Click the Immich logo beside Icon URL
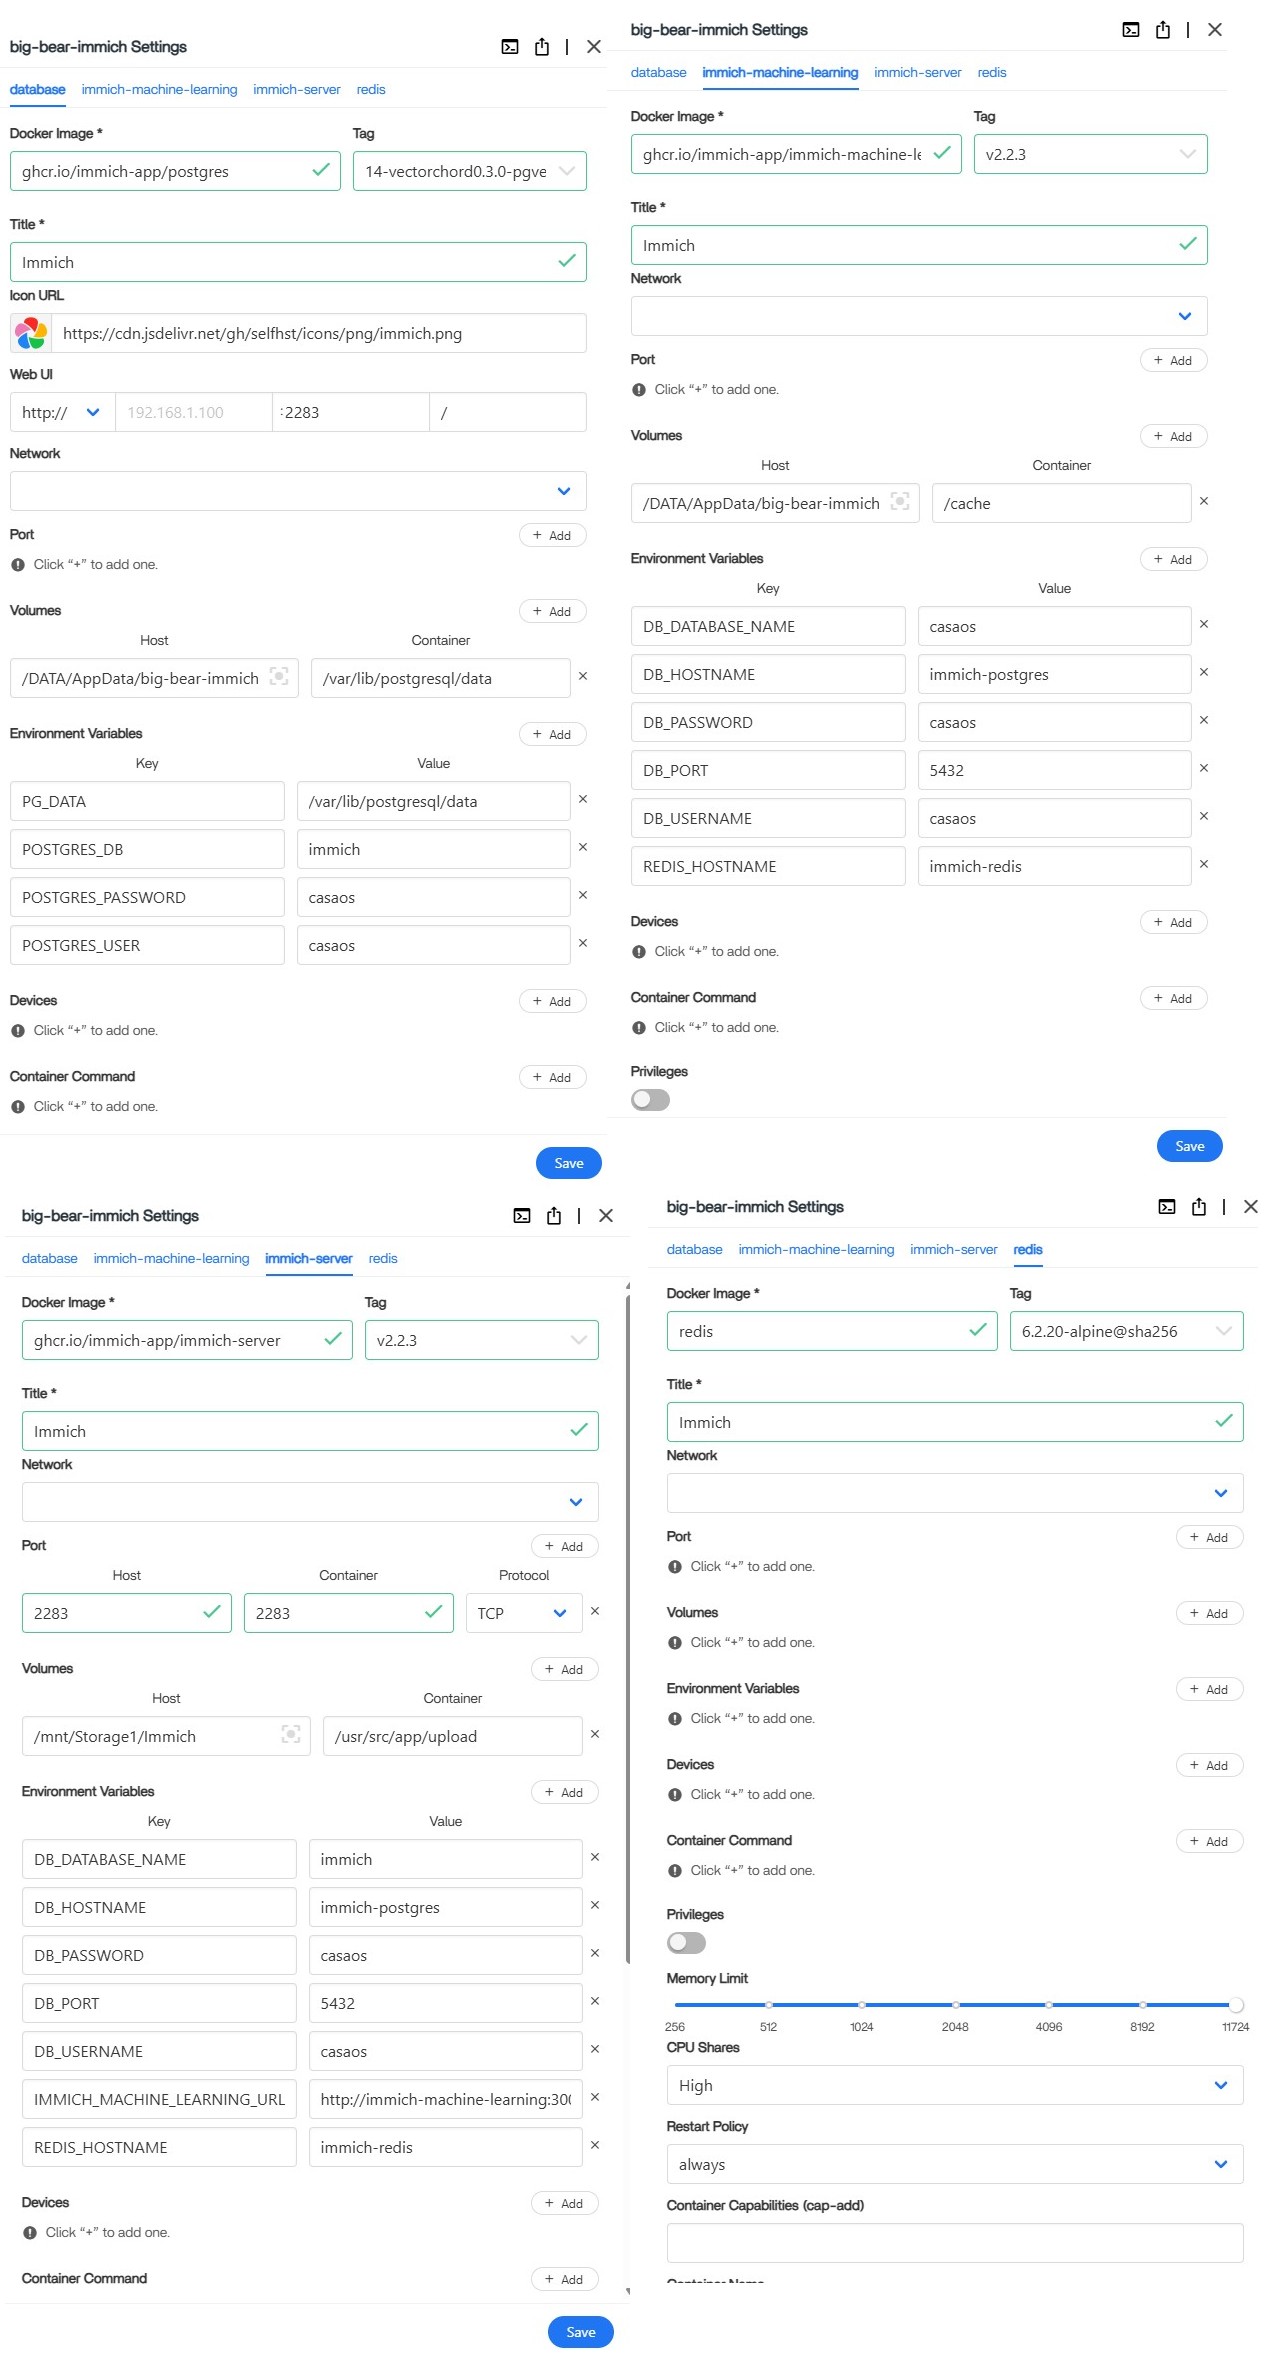Image resolution: width=1275 pixels, height=2374 pixels. point(31,333)
